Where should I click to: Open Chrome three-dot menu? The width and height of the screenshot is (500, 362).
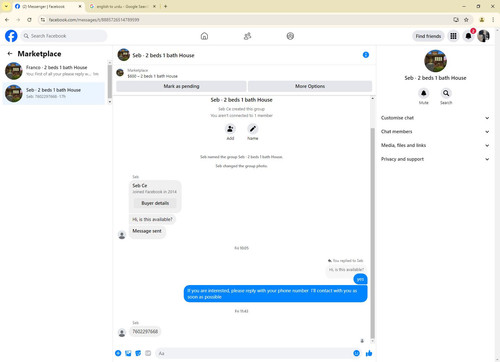click(x=493, y=20)
